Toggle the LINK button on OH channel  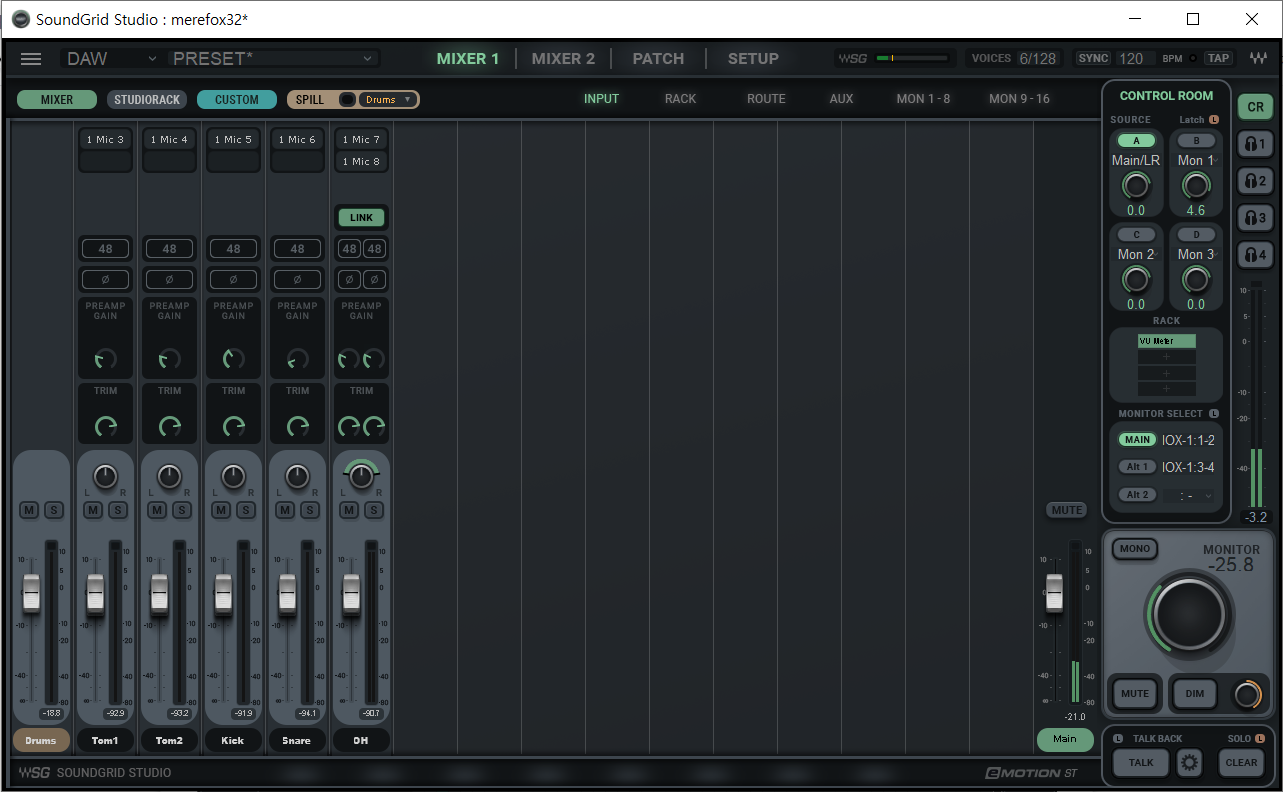tap(361, 217)
